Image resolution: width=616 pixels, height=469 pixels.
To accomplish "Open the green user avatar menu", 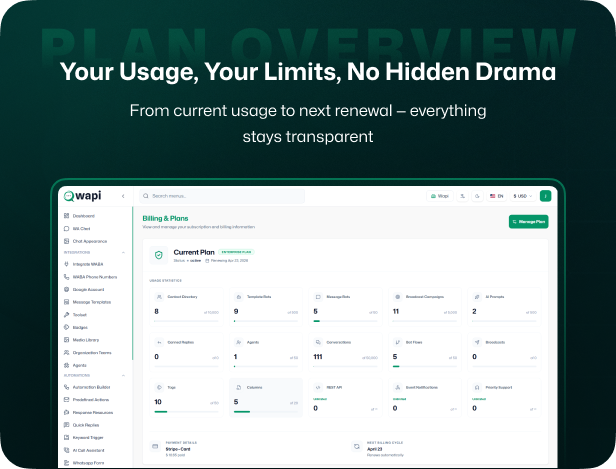I will (x=545, y=196).
